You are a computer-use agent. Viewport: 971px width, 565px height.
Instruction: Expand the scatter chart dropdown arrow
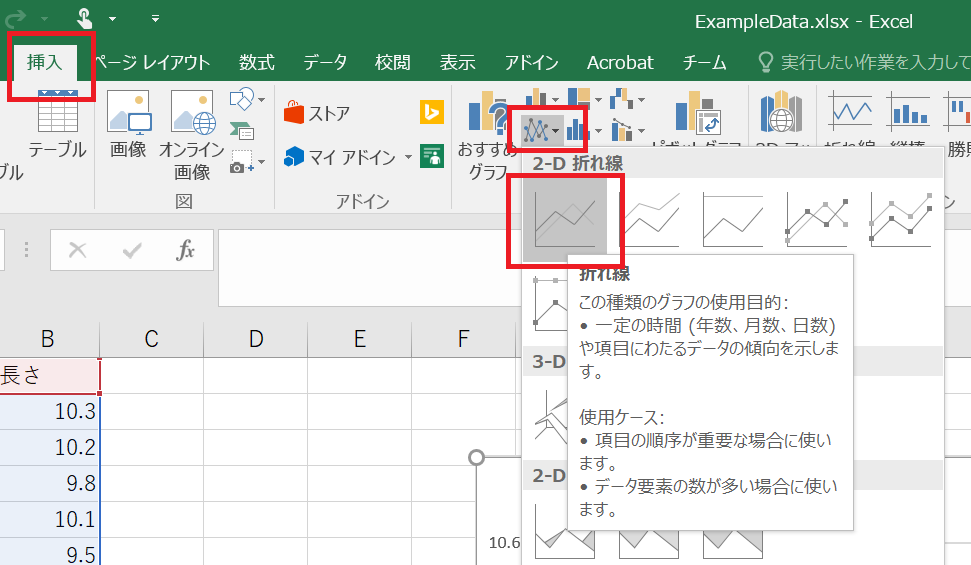coord(642,131)
